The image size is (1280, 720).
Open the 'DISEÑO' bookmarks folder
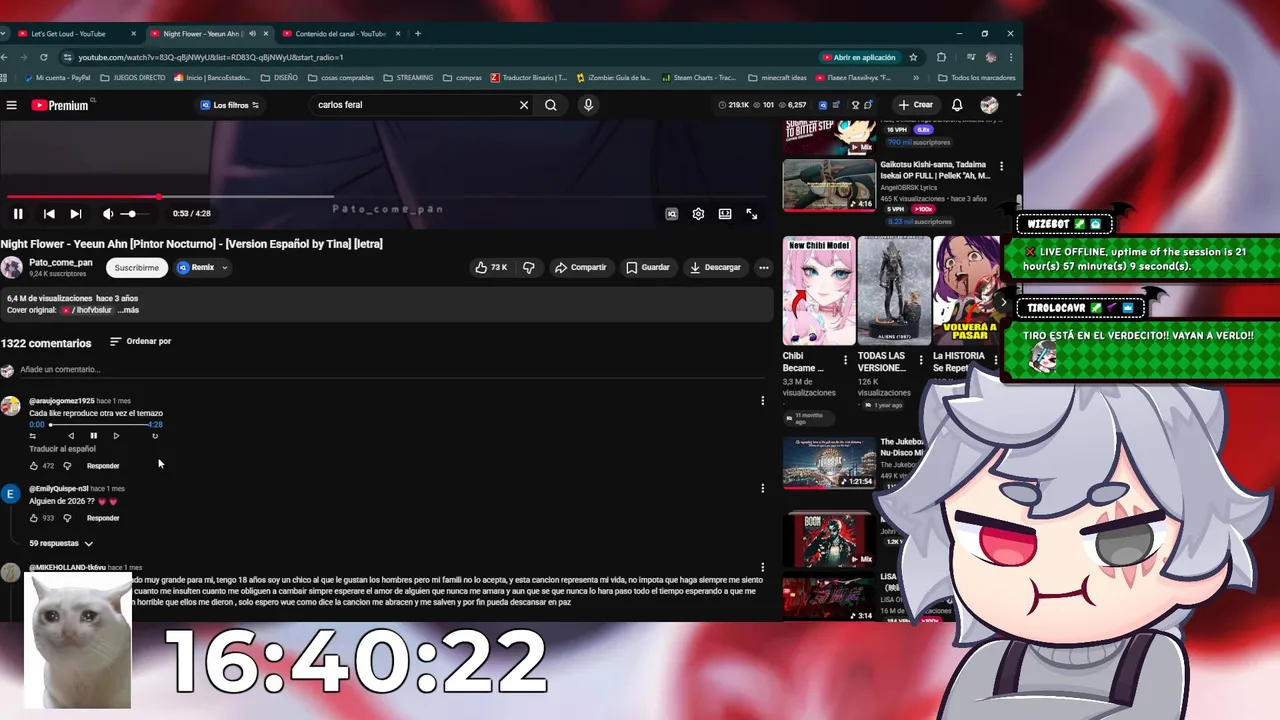pyautogui.click(x=279, y=78)
